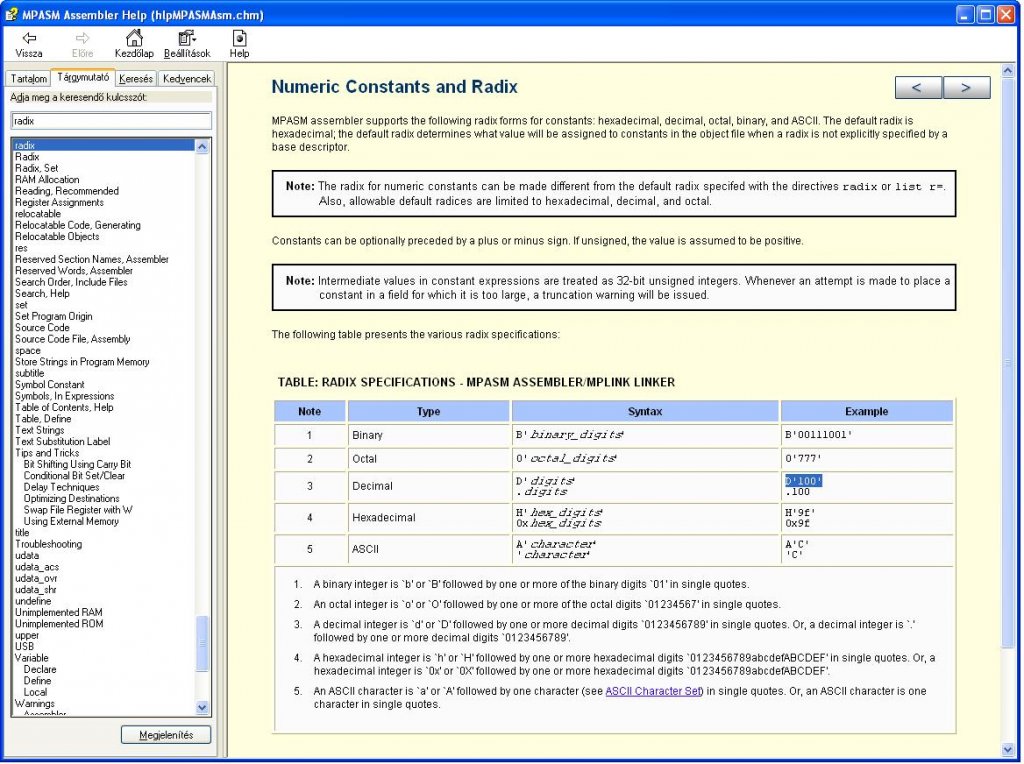Select 'Swap File Register with W' entry

[x=78, y=511]
